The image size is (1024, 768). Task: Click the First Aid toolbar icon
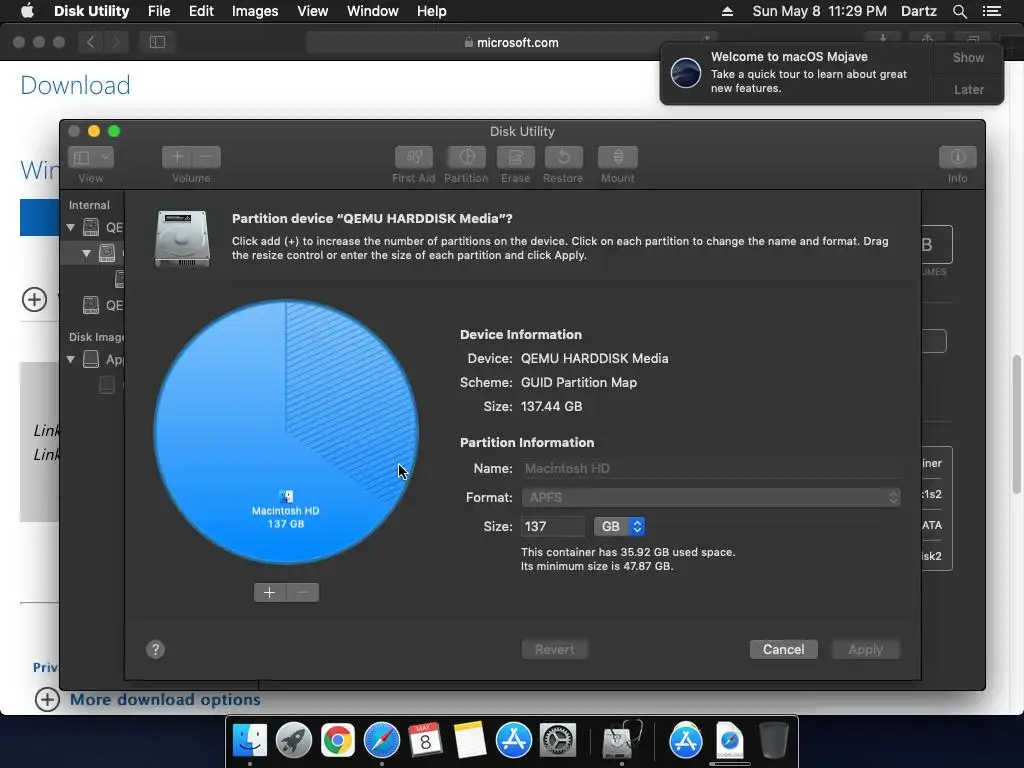coord(413,157)
